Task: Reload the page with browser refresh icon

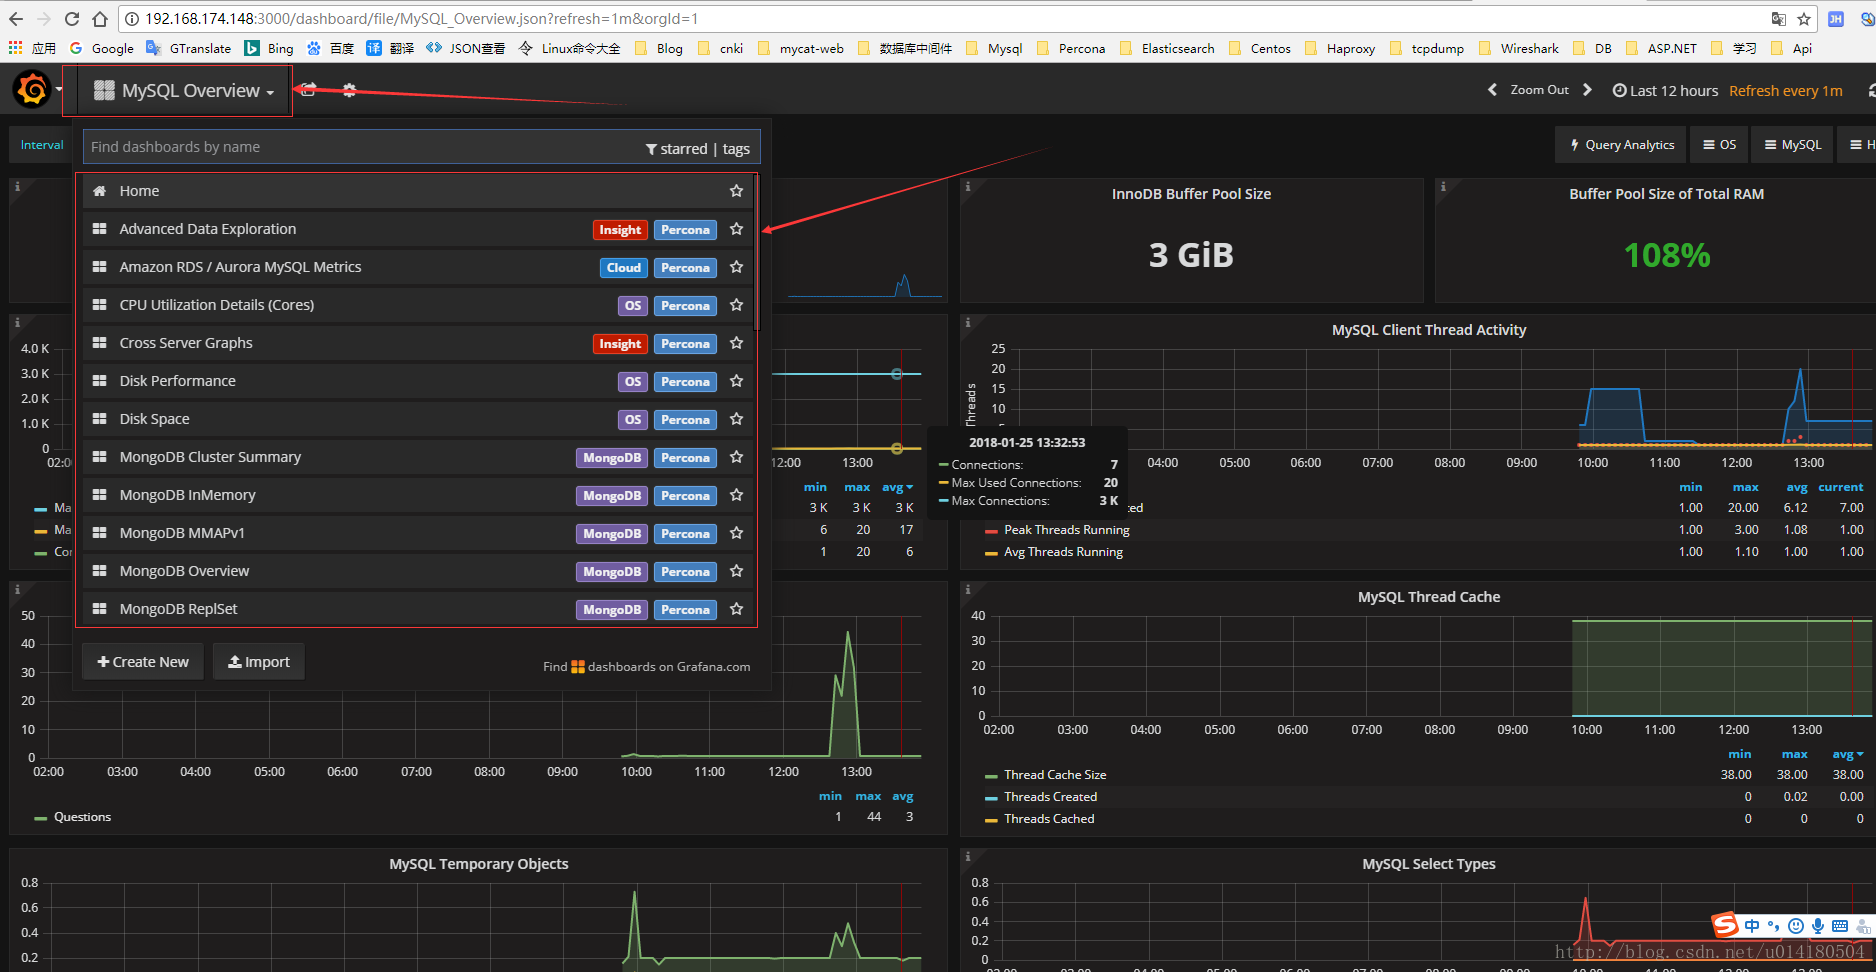Action: tap(71, 19)
